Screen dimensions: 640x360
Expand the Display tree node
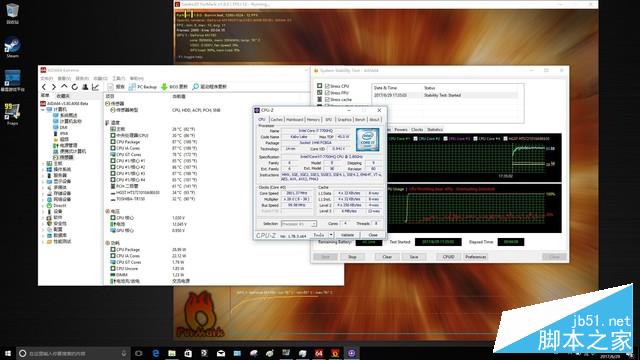click(43, 182)
